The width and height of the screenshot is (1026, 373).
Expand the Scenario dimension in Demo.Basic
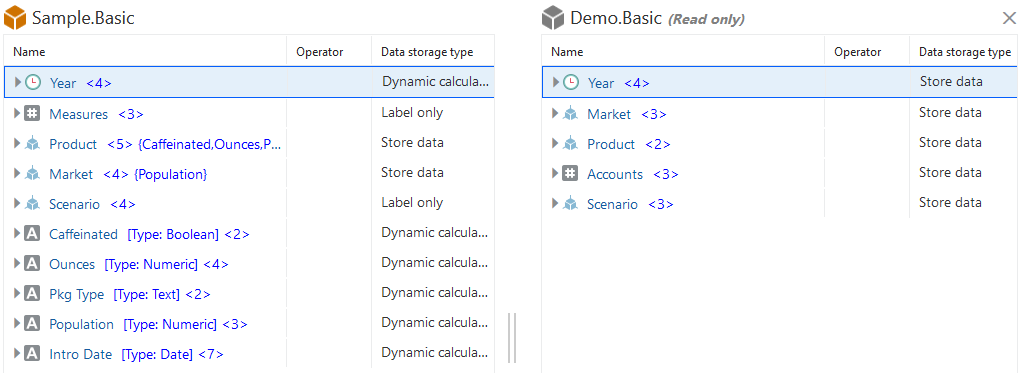pyautogui.click(x=556, y=204)
